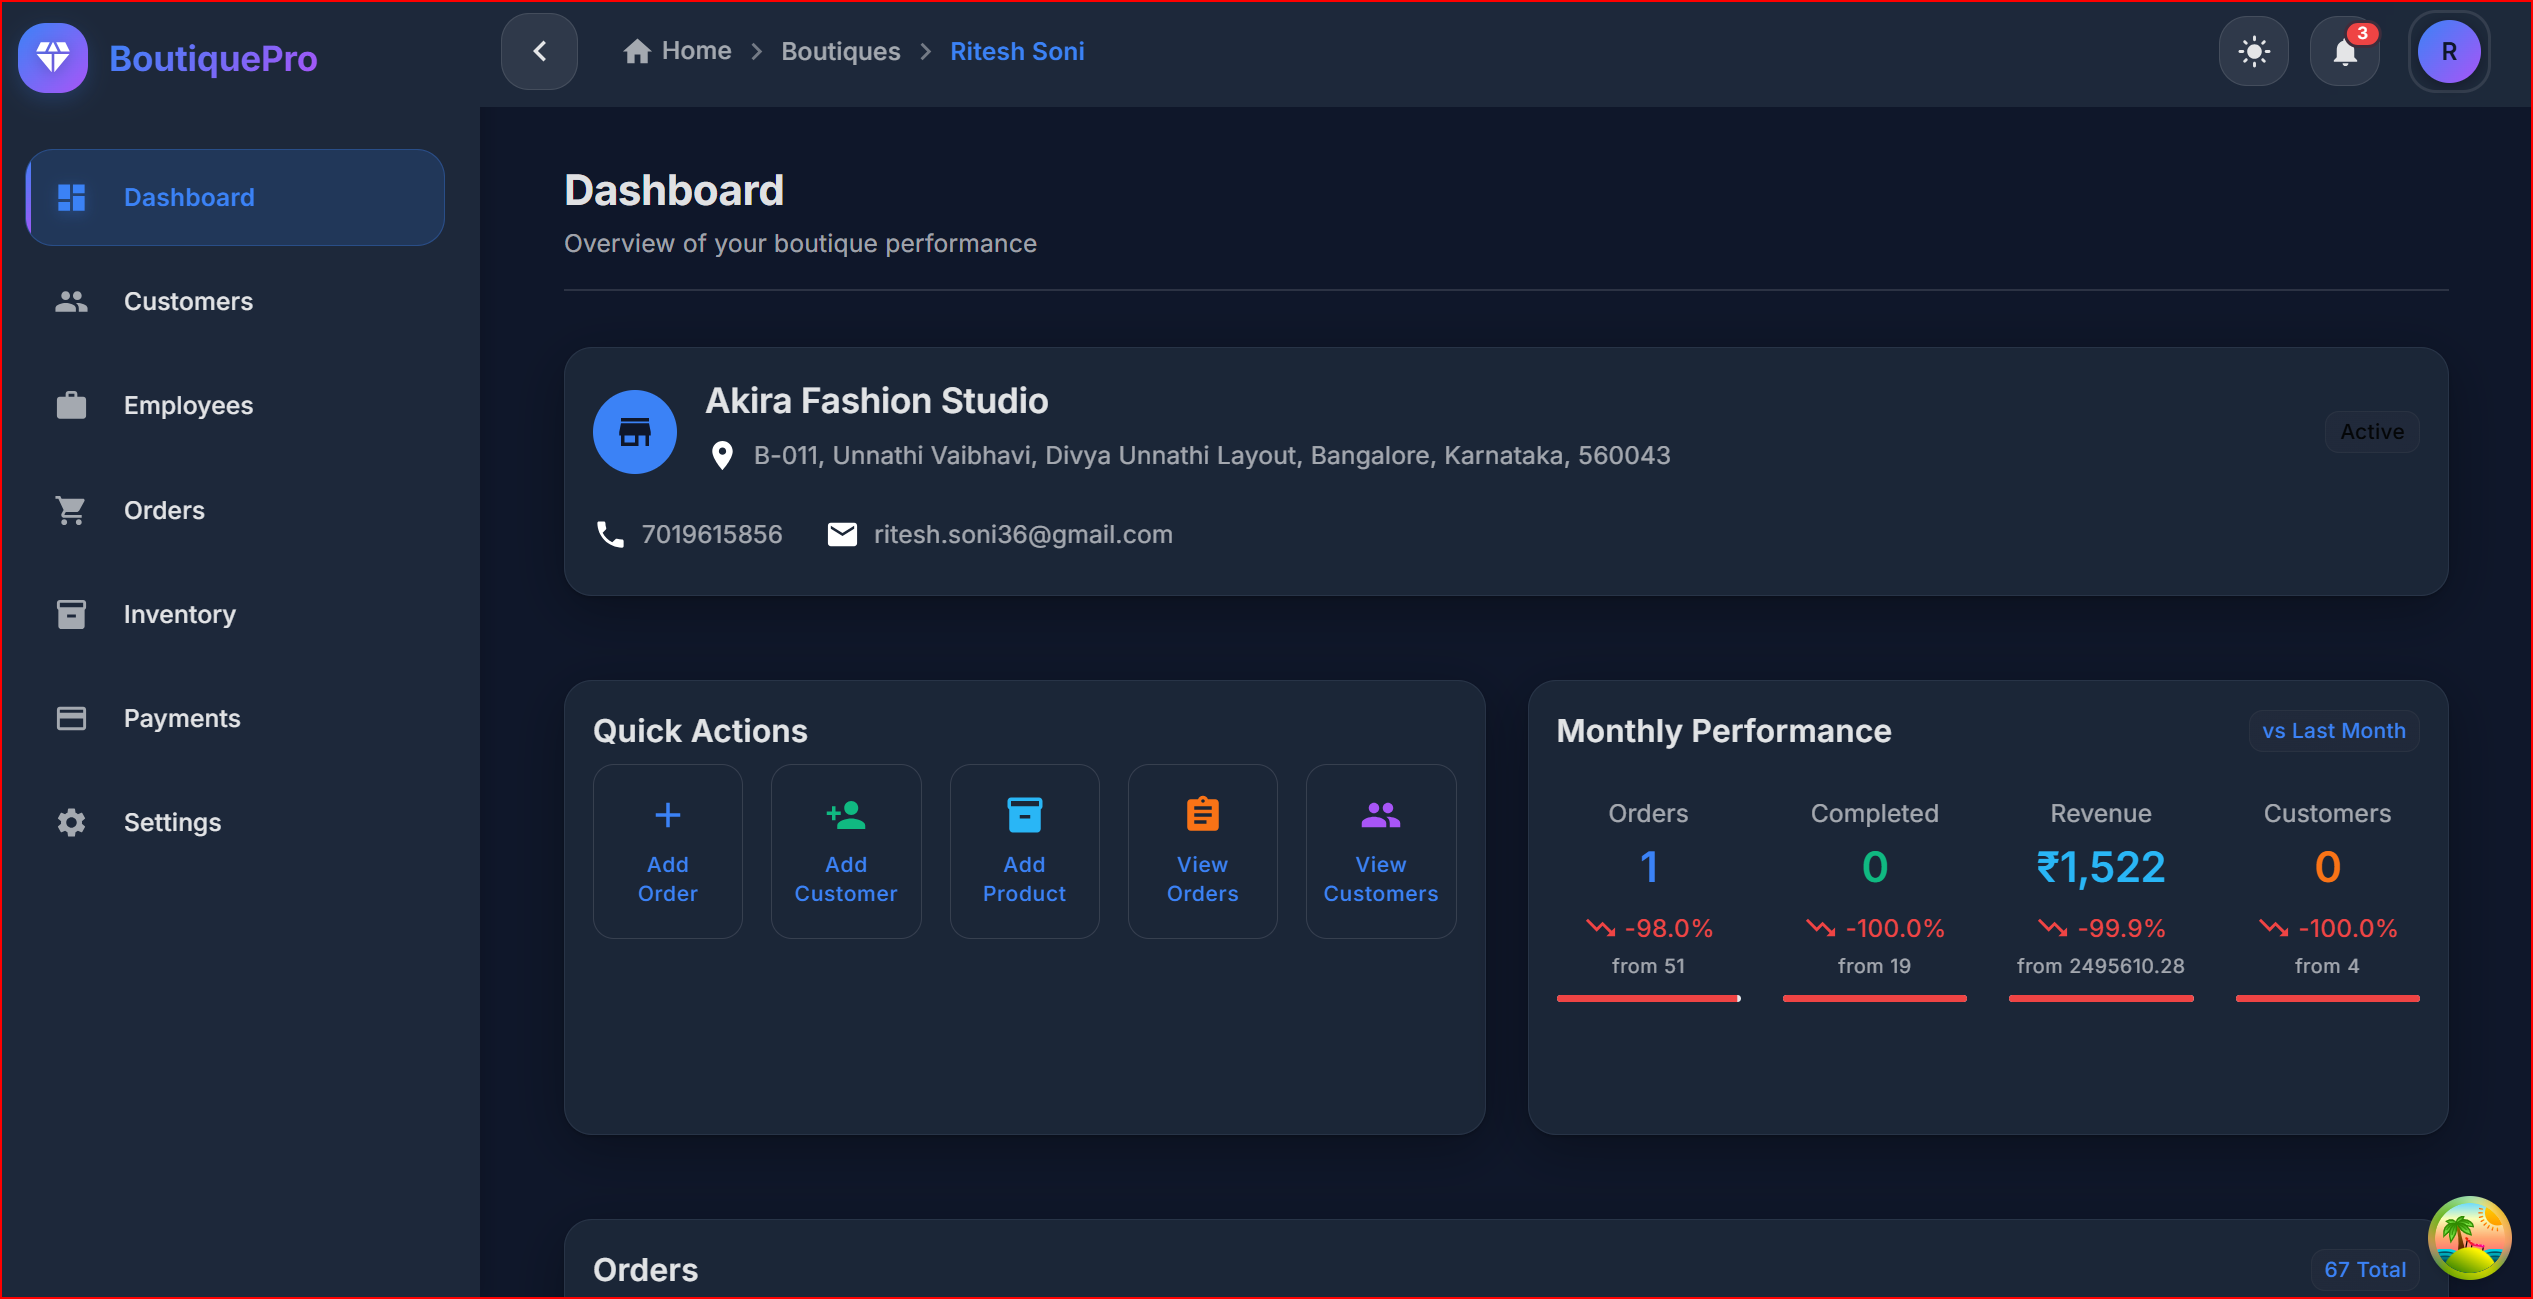Click the red progress bar under Revenue

[2100, 998]
